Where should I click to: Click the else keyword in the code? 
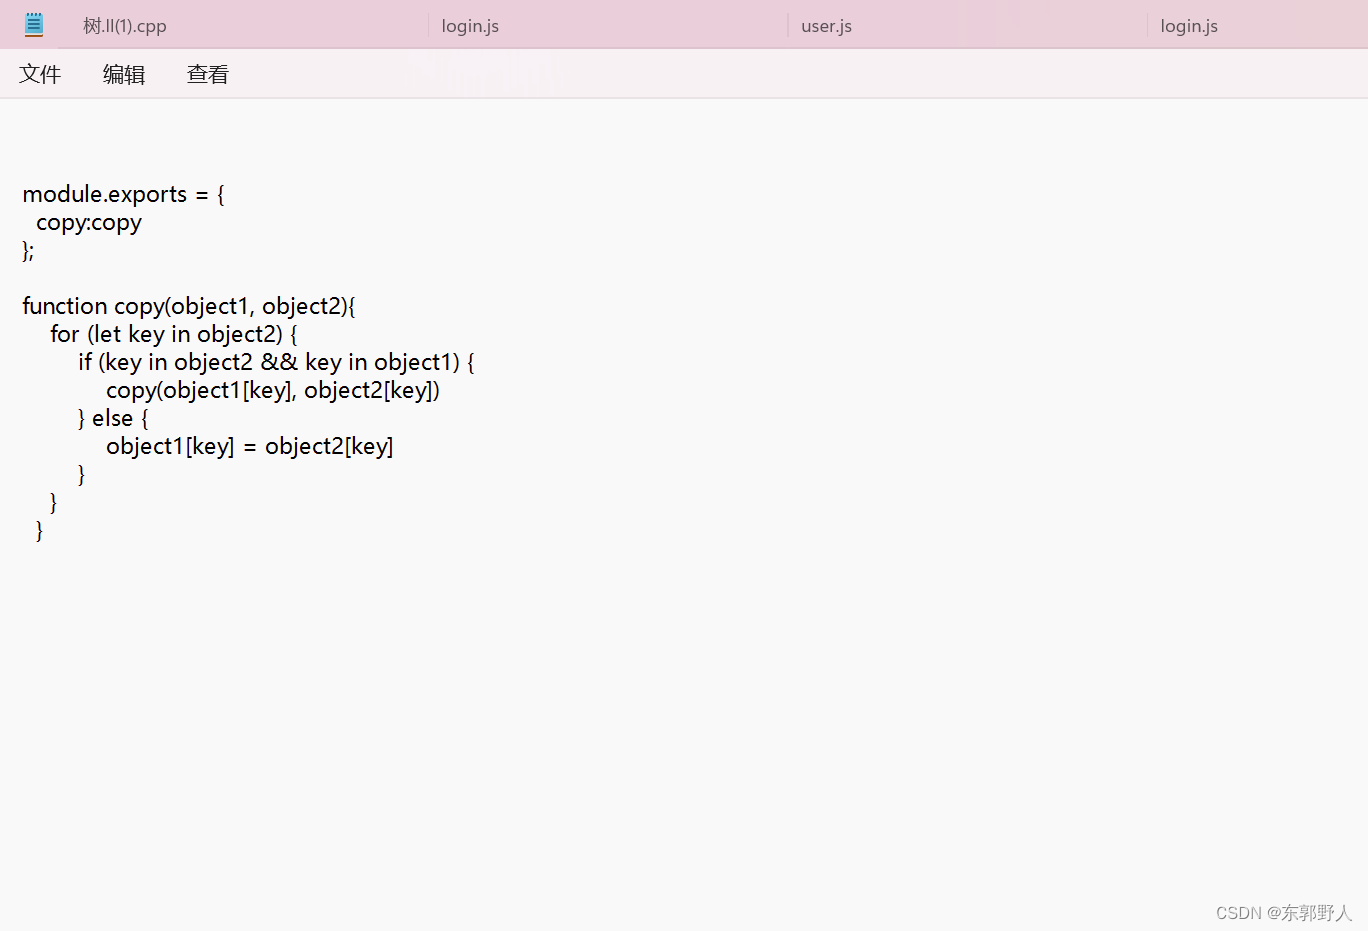pos(112,418)
